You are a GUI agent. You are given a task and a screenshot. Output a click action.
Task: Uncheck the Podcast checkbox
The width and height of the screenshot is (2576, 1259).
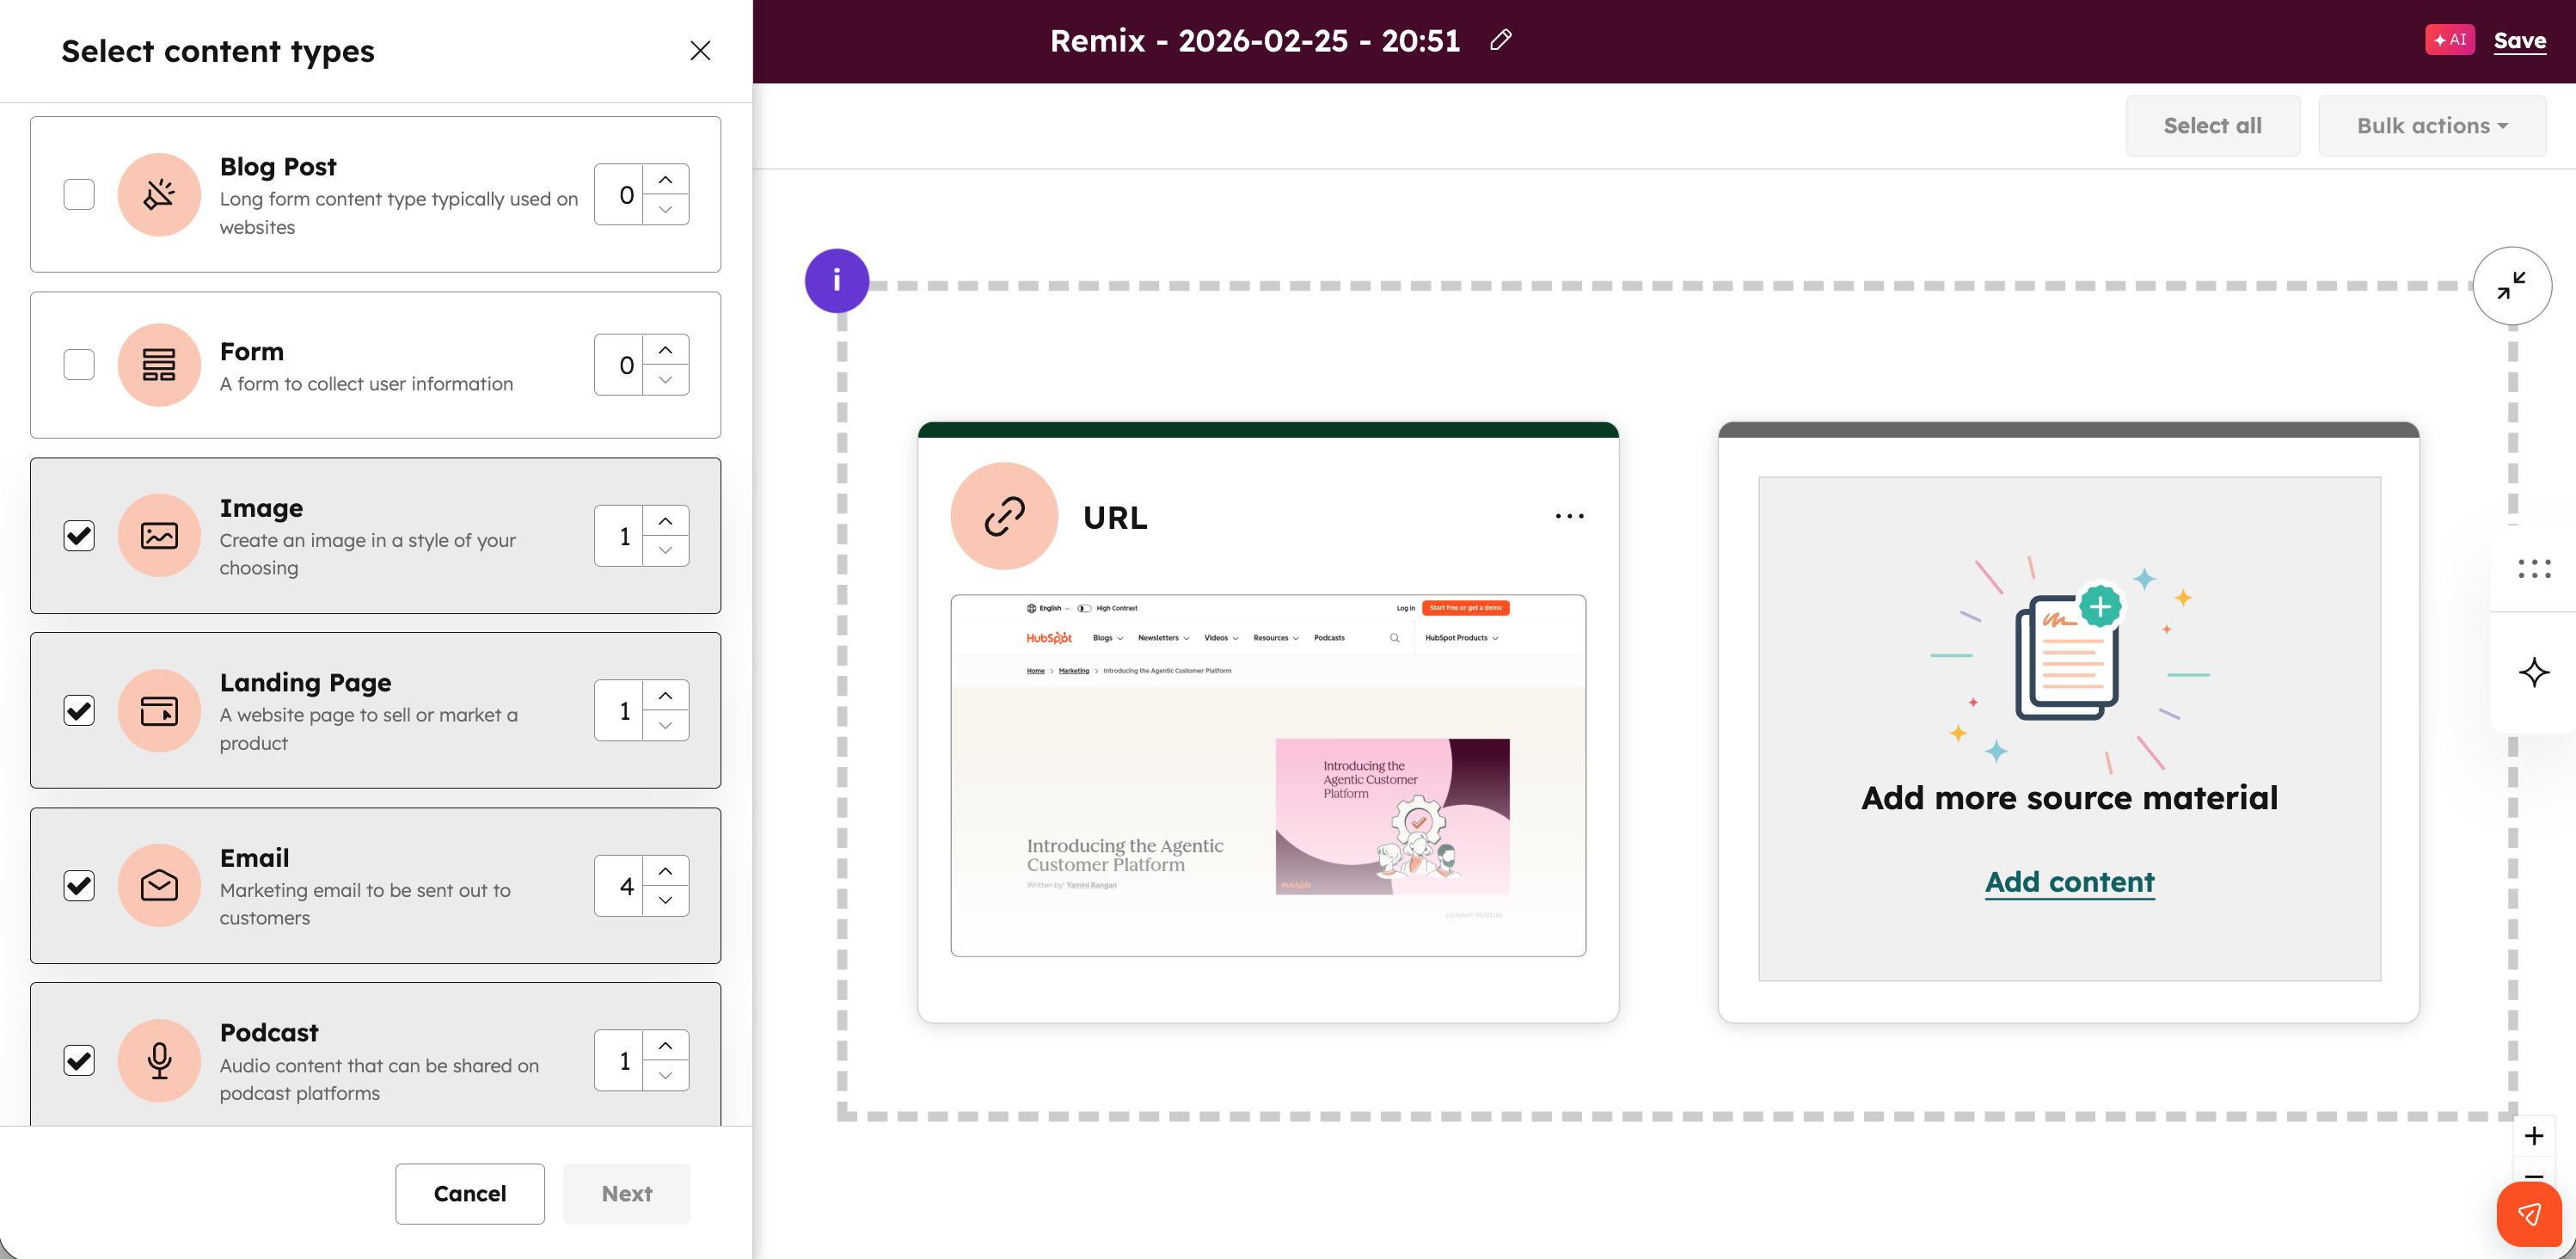point(79,1060)
